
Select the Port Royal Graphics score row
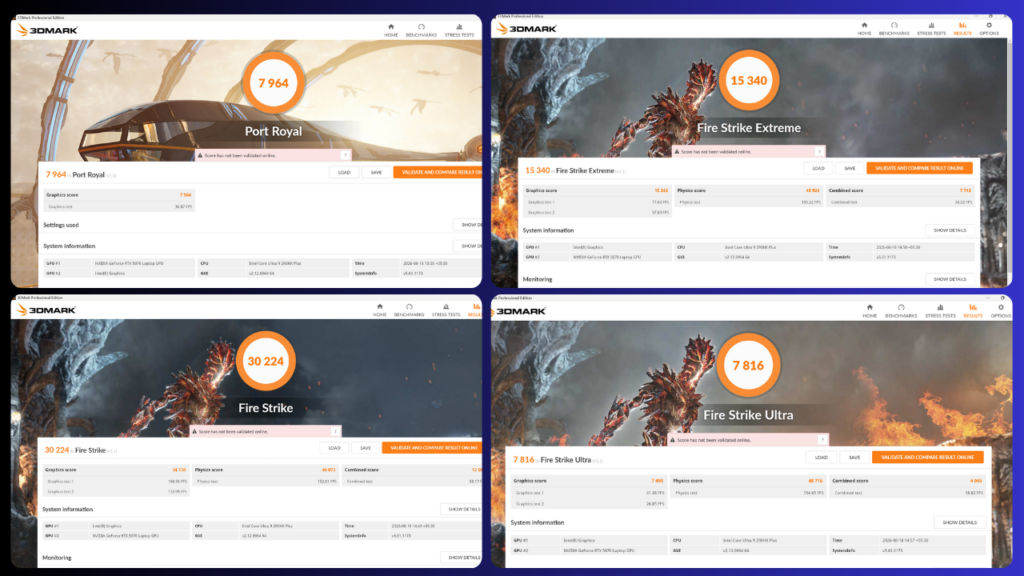point(119,195)
